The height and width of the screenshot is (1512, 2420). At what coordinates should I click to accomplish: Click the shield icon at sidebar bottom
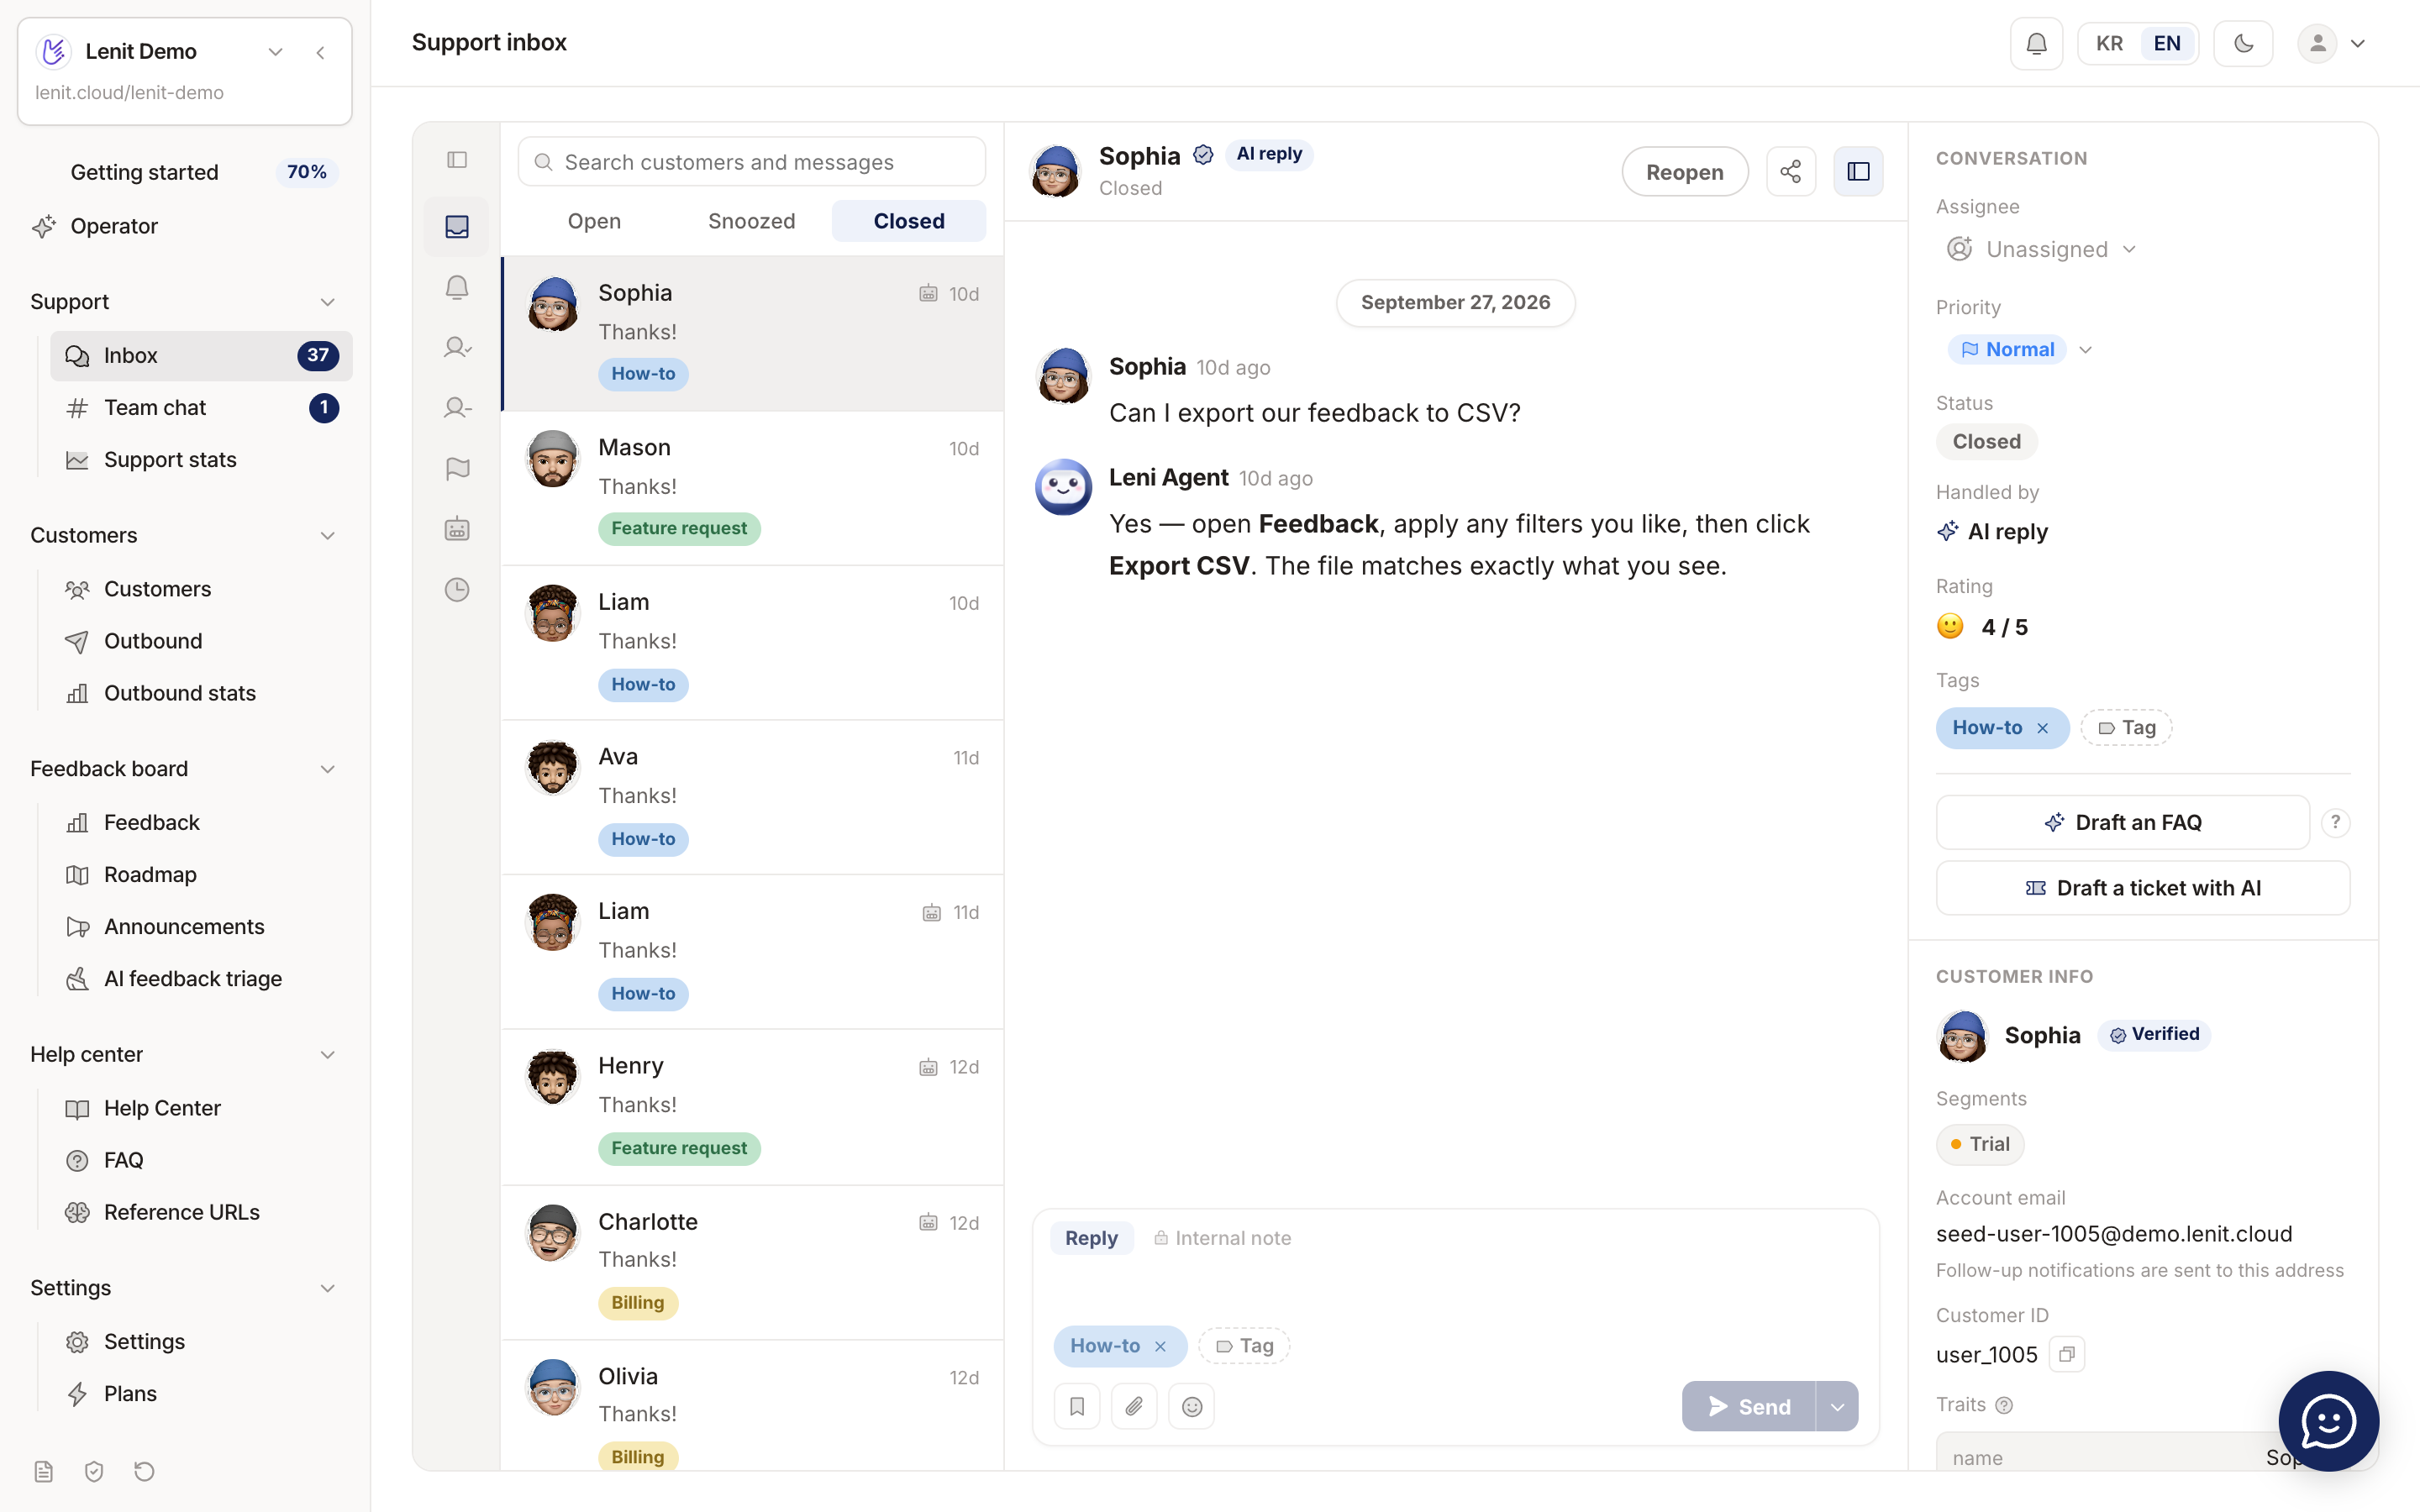(x=94, y=1470)
